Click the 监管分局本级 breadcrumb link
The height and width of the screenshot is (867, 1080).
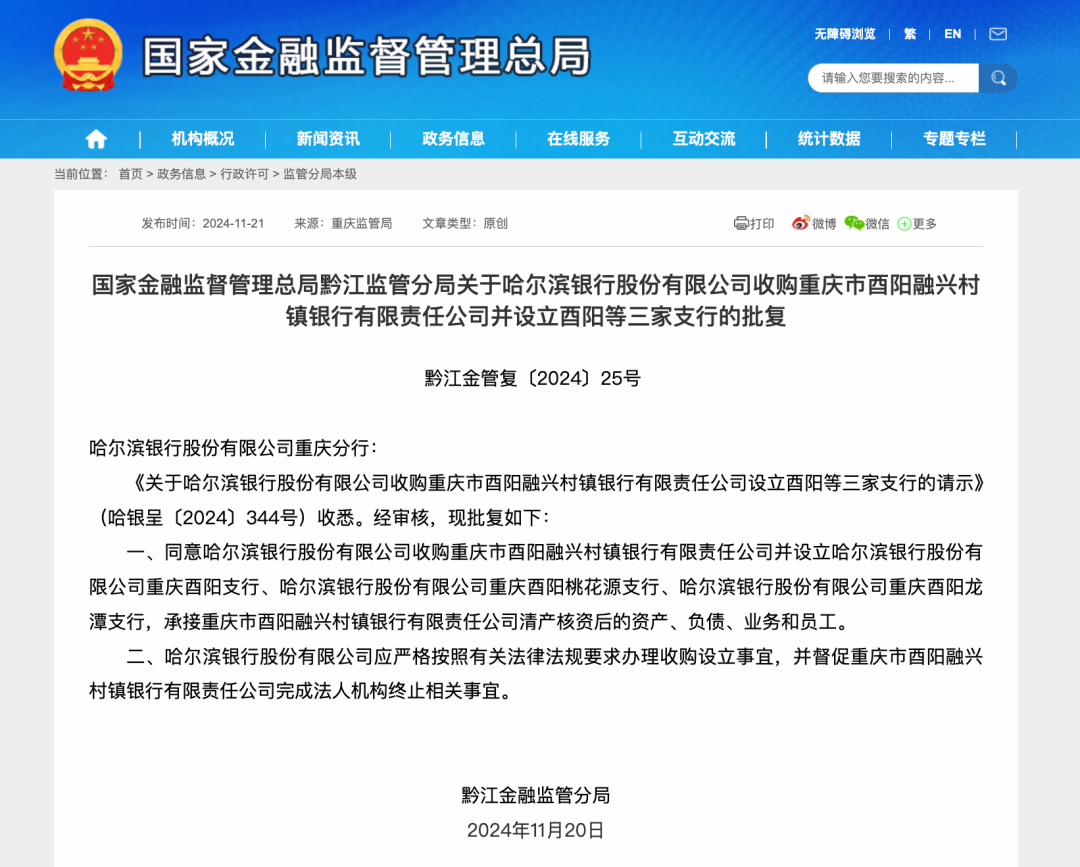click(320, 174)
